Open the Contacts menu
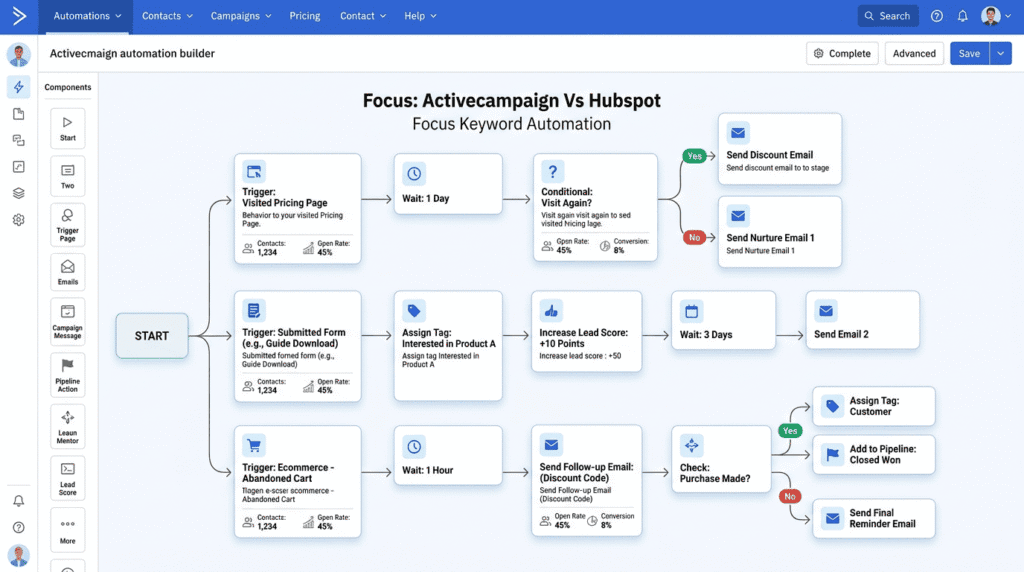1024x572 pixels. click(x=167, y=16)
